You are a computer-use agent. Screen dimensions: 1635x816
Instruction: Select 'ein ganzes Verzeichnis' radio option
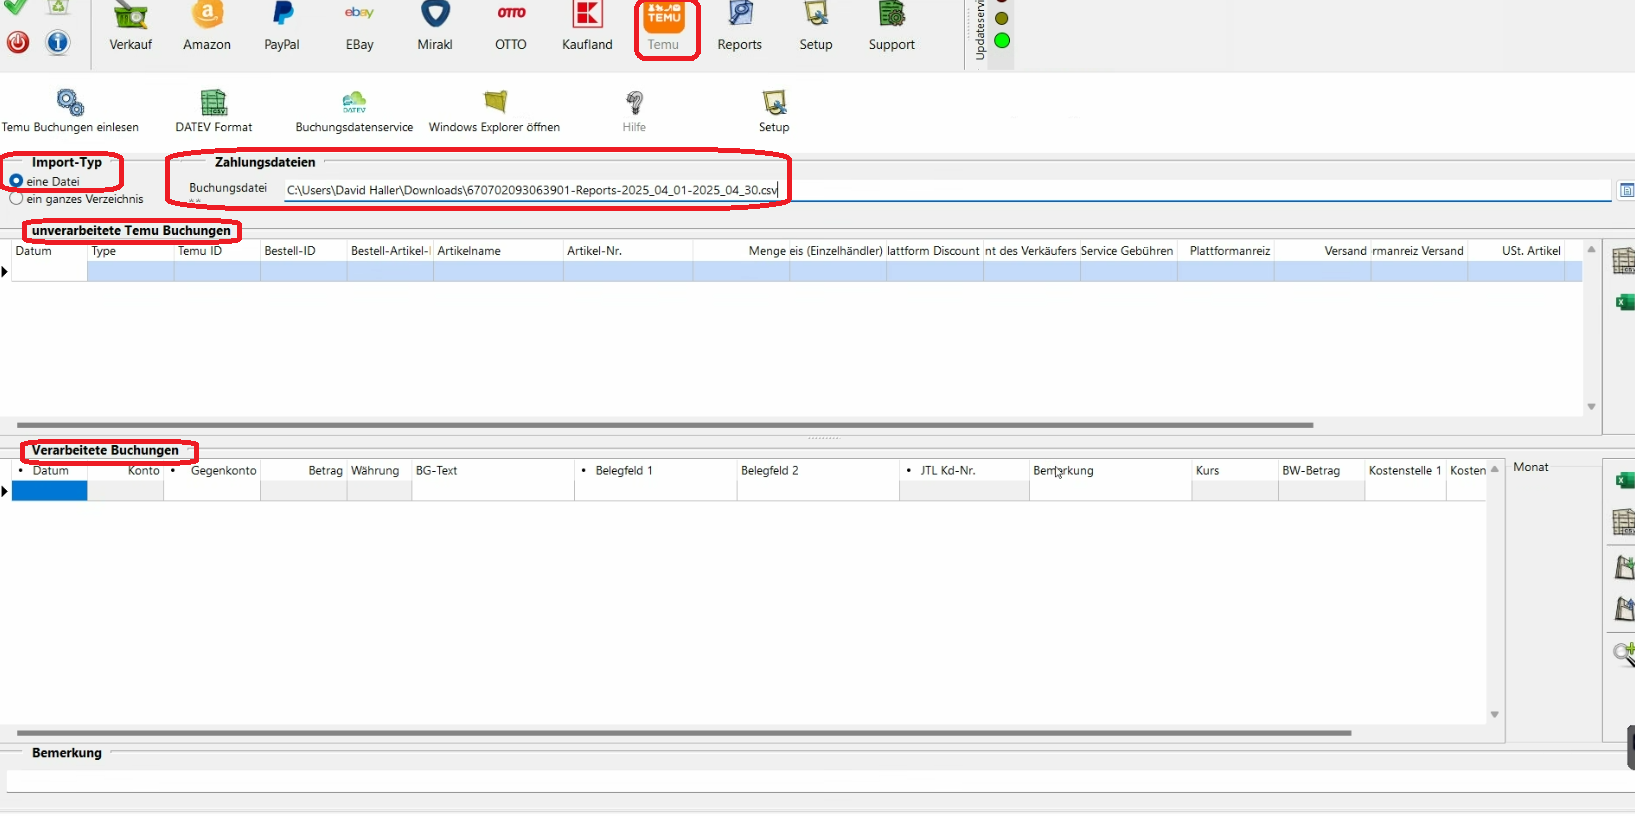[x=17, y=199]
